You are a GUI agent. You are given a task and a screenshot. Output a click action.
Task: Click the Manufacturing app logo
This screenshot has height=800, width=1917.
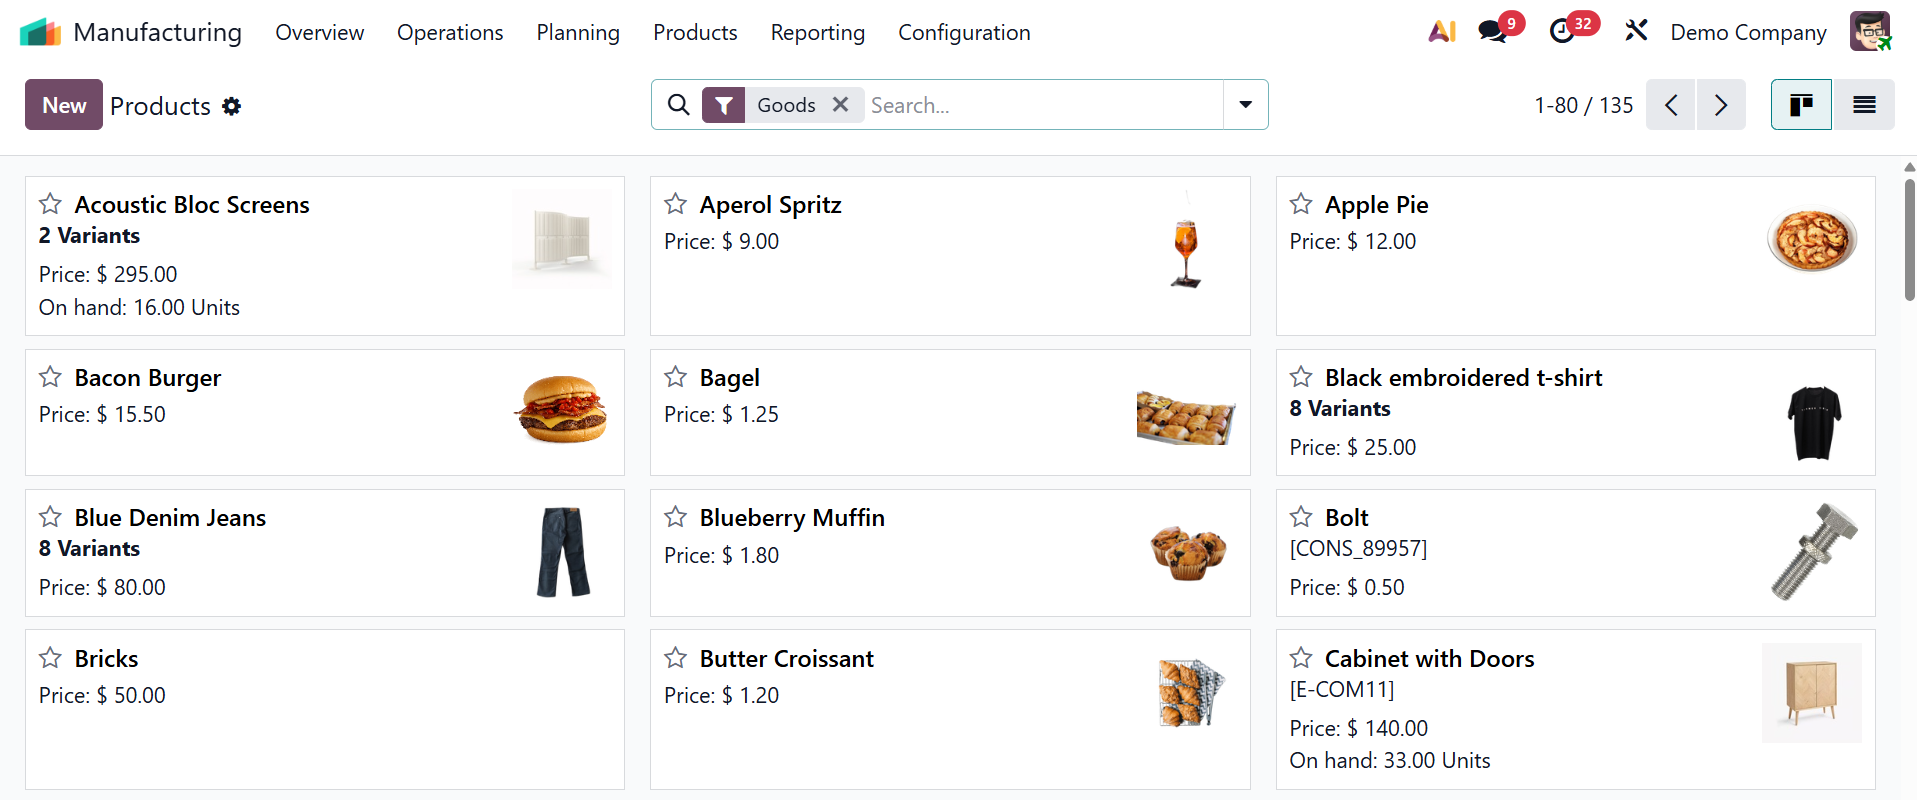click(x=40, y=32)
